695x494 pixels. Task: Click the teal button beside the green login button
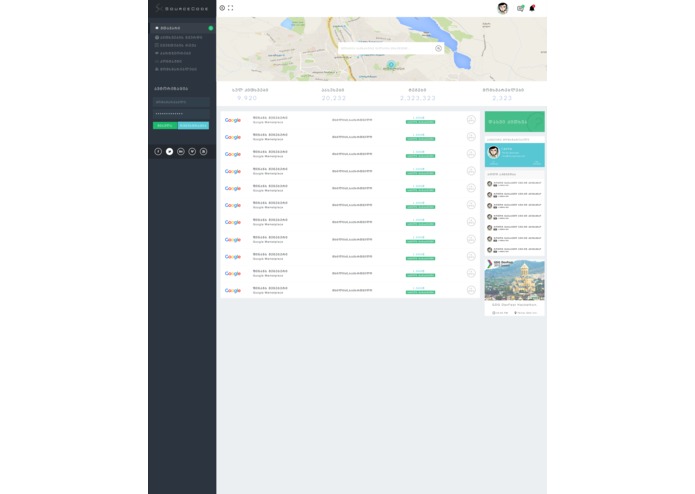193,126
